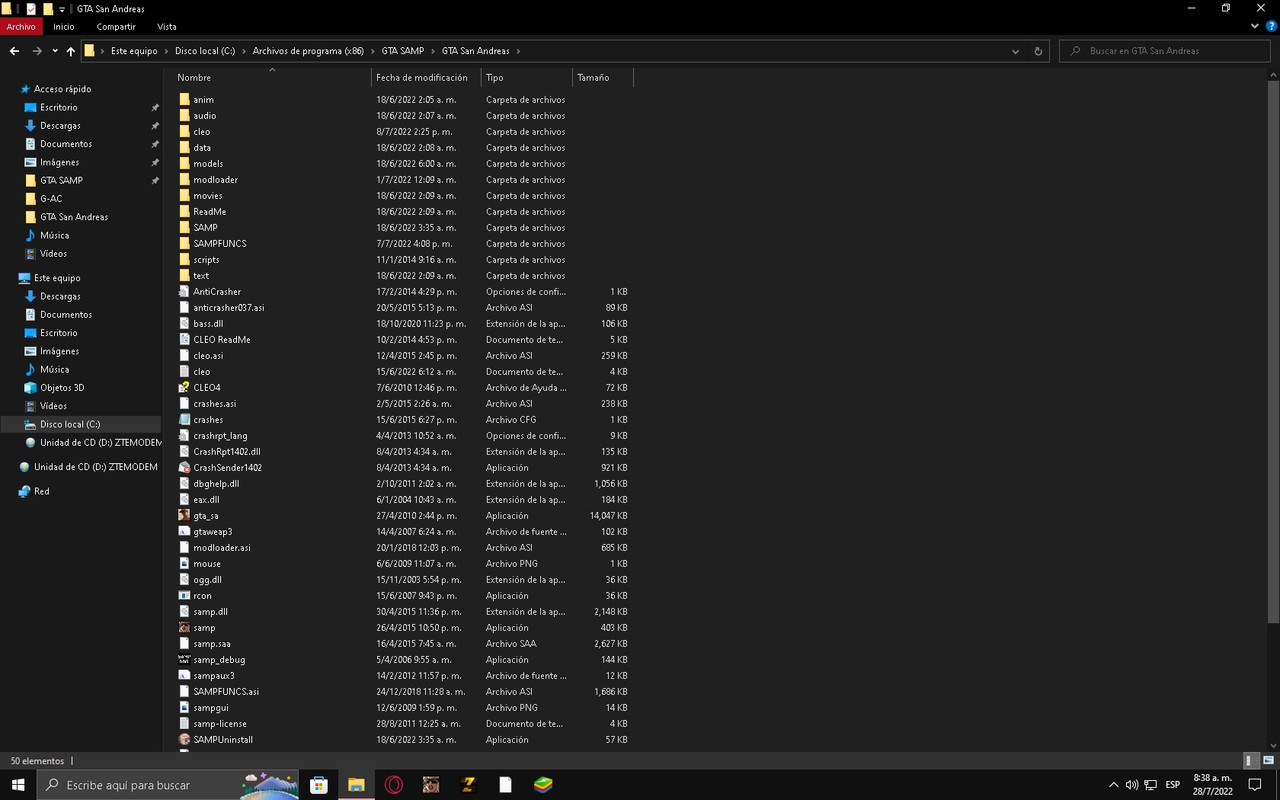Click the Objetos 3D icon in sidebar
1280x800 pixels.
point(31,388)
